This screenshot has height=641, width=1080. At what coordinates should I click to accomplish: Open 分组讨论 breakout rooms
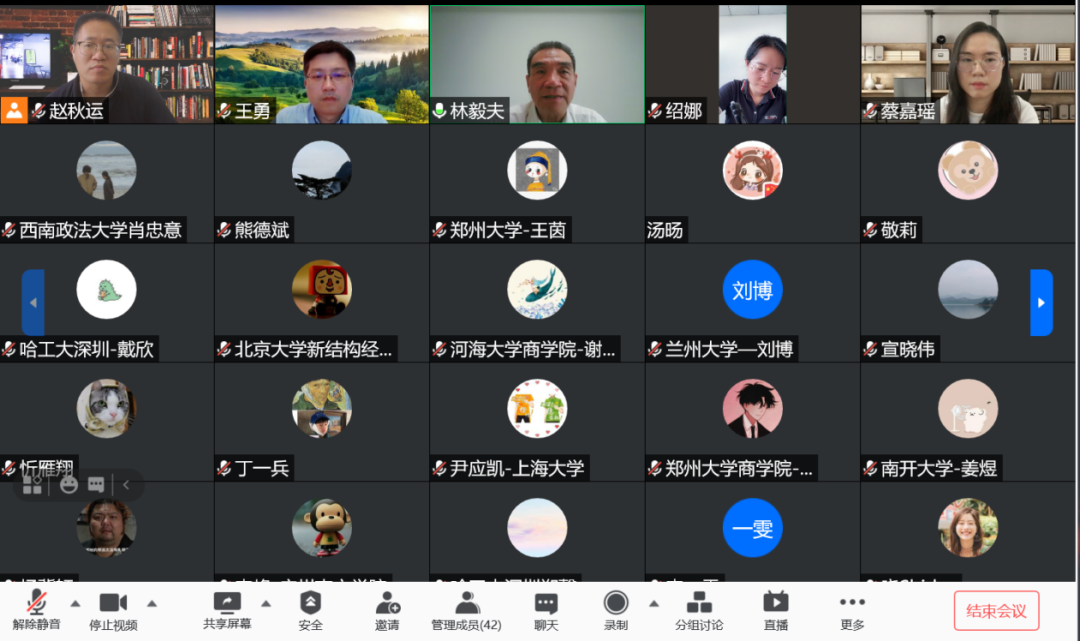(x=699, y=611)
